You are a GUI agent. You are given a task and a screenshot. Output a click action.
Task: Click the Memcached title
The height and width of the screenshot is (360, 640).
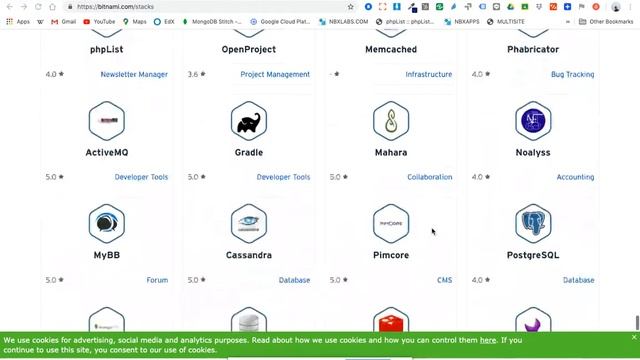tap(391, 49)
